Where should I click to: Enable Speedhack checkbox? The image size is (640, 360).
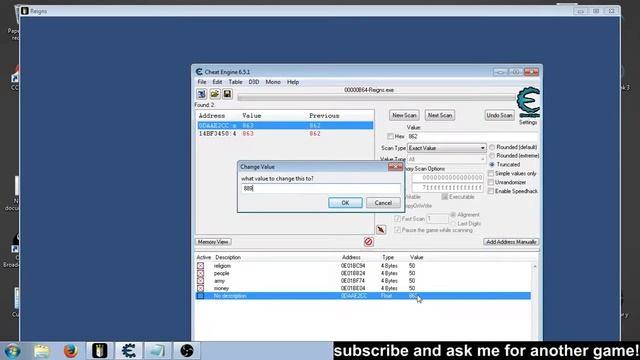click(491, 191)
